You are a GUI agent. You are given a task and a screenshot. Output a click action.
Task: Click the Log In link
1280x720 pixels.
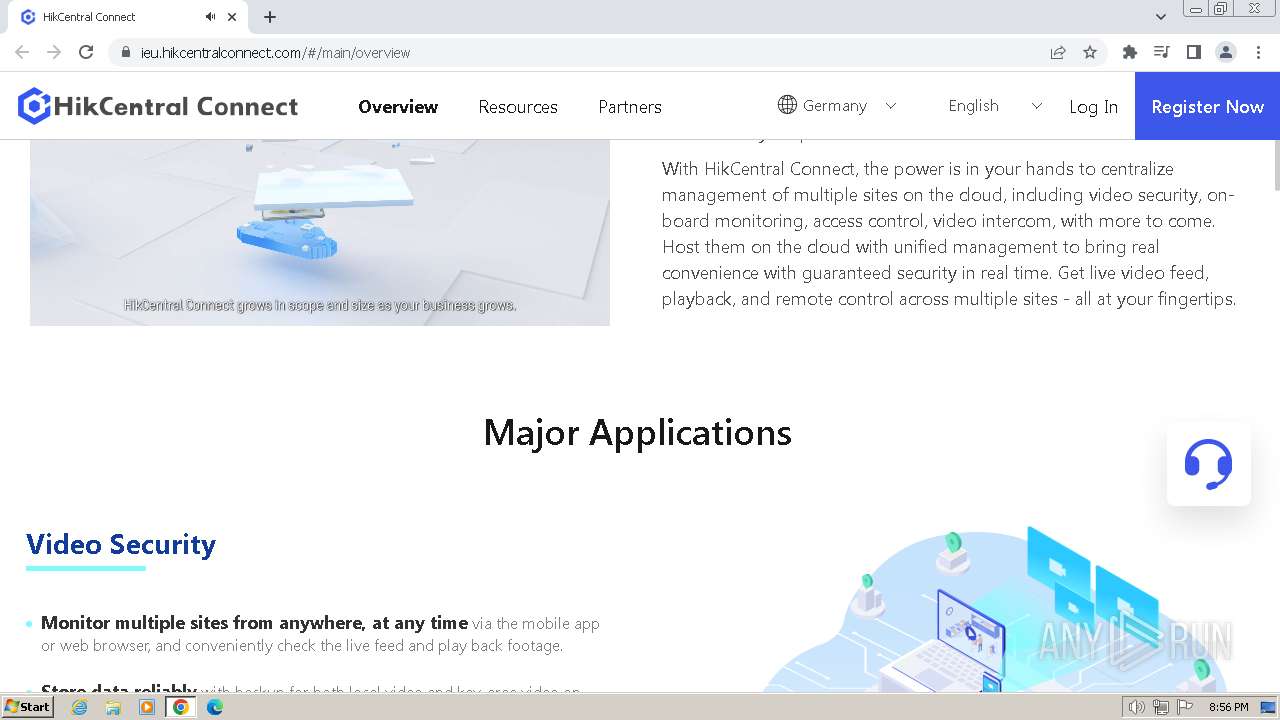point(1093,106)
